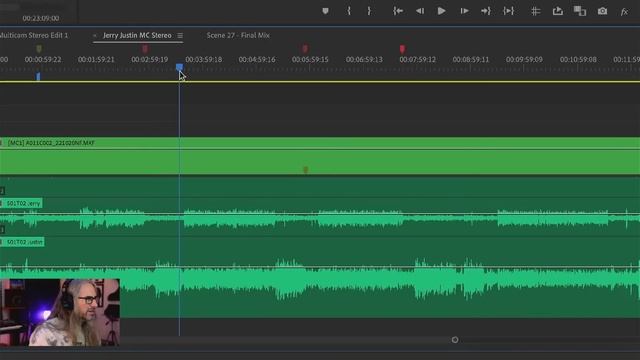Play the sequence

pos(441,11)
